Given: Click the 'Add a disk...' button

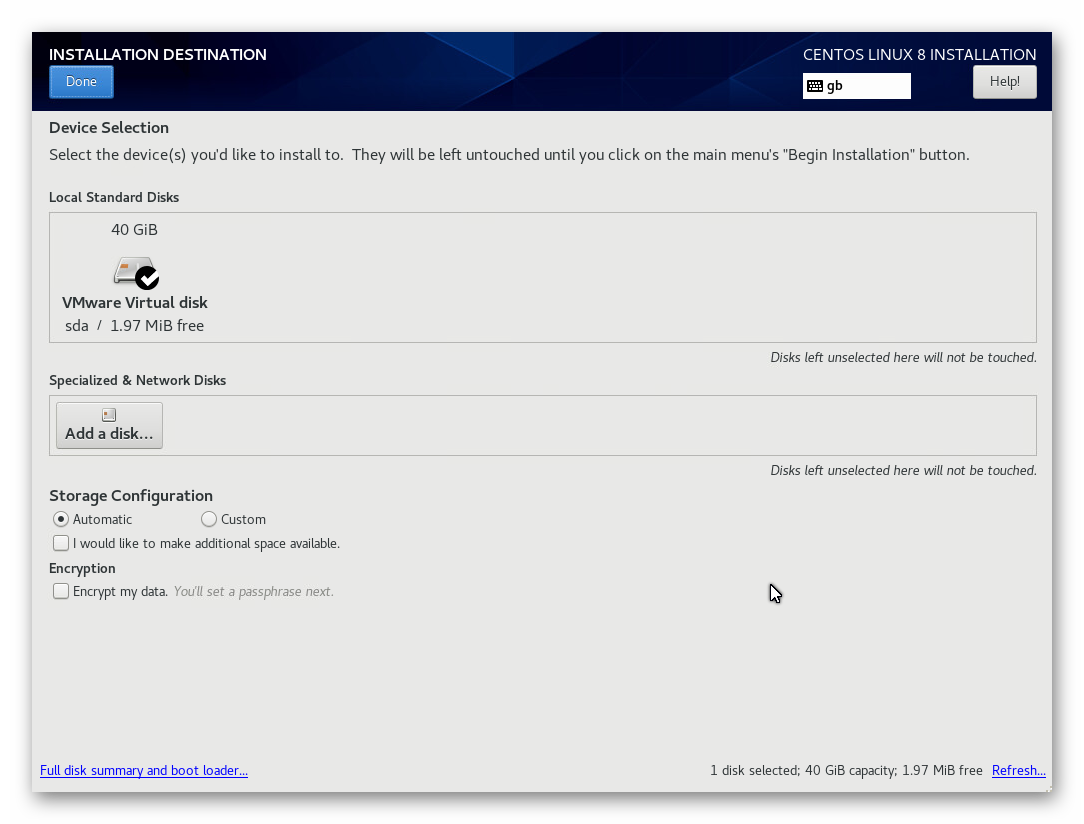Looking at the screenshot, I should [108, 425].
